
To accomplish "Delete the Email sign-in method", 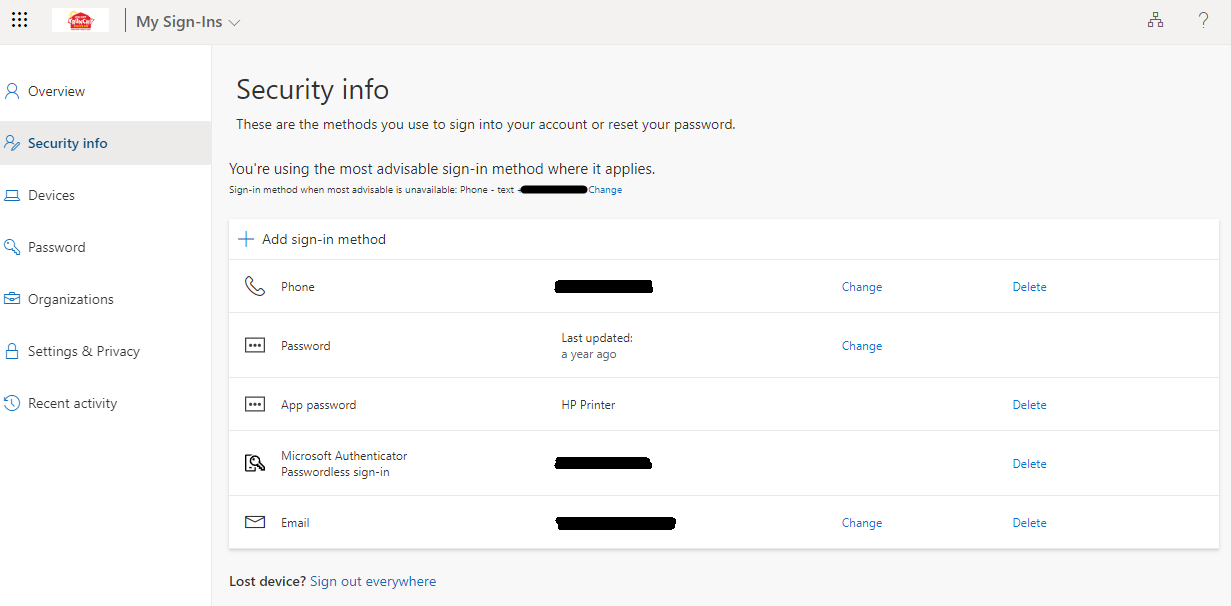I will [1029, 523].
